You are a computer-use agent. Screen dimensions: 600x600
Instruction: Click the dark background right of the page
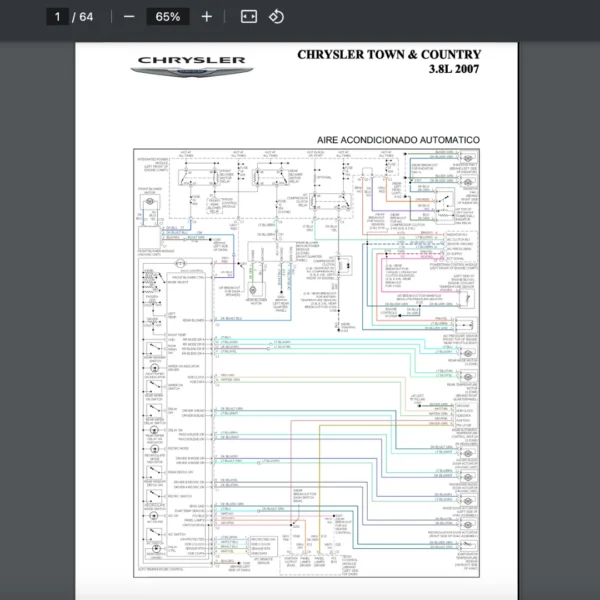pos(558,300)
